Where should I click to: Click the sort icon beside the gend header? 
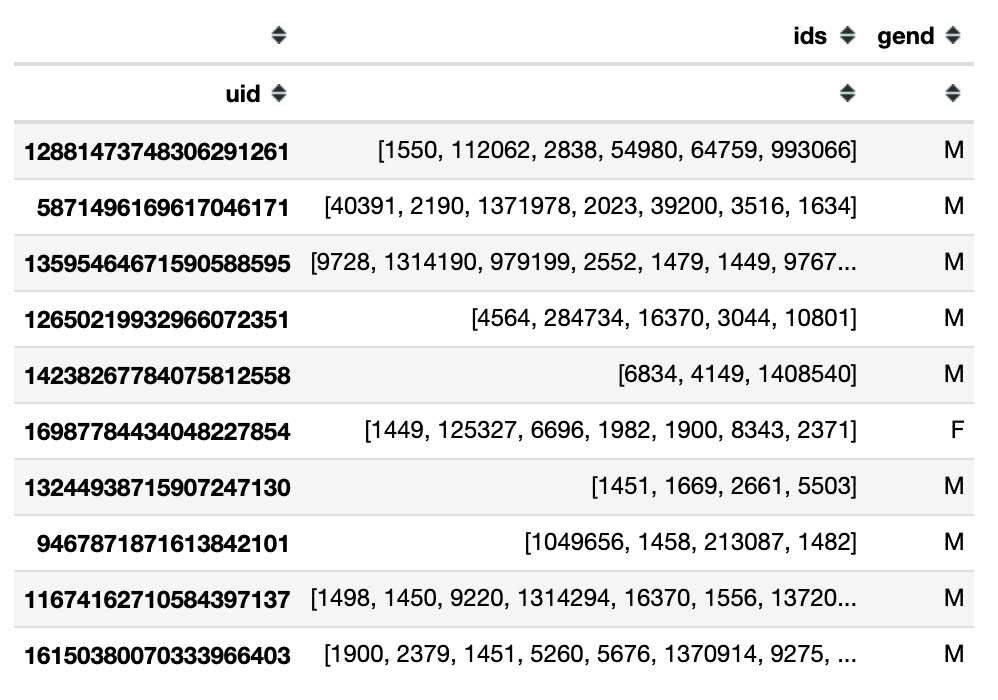(x=953, y=36)
